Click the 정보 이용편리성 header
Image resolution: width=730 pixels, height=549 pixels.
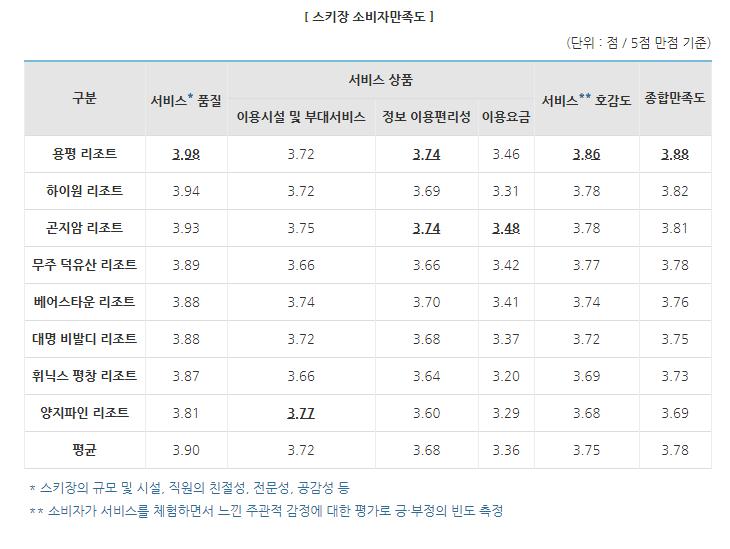426,117
